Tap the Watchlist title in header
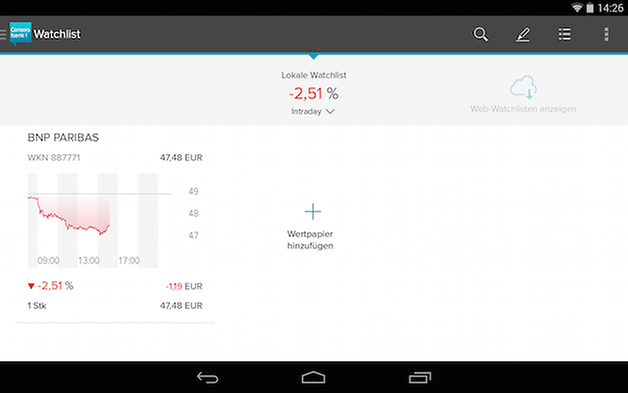 57,34
